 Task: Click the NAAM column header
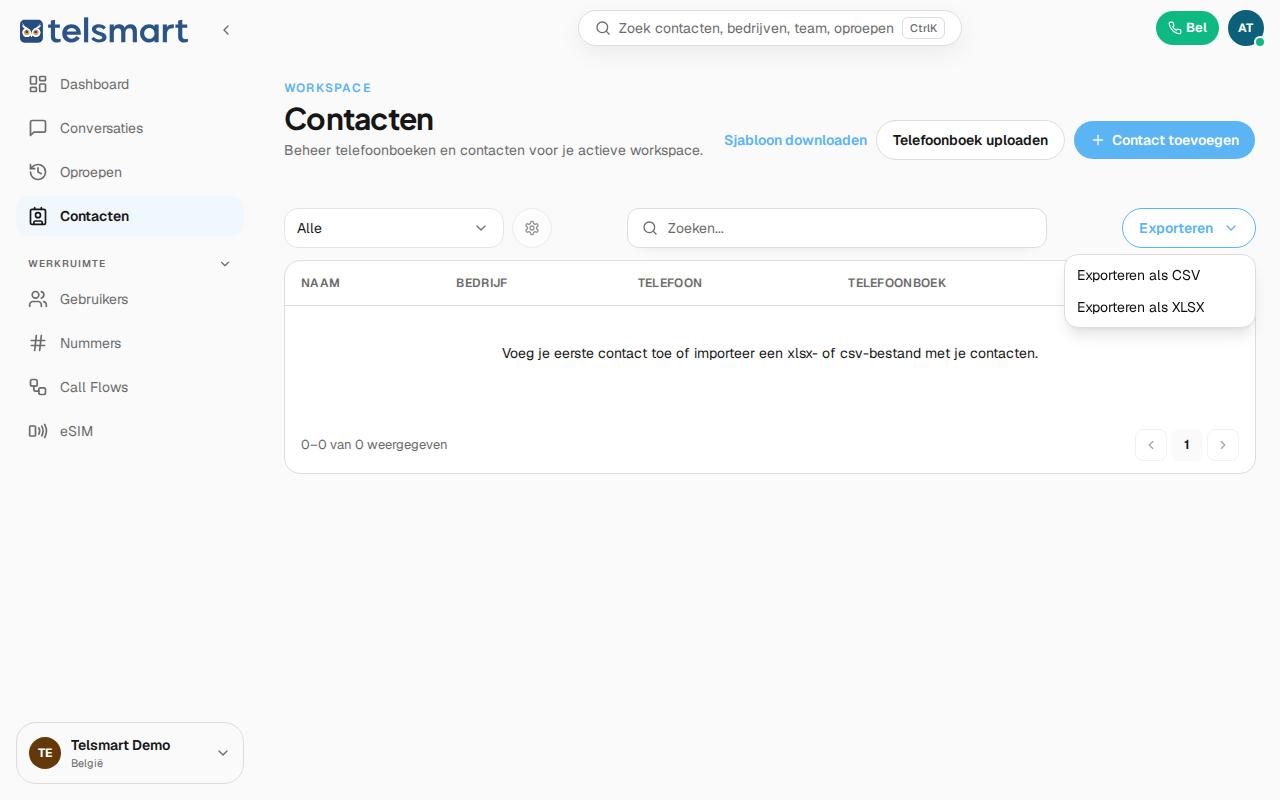pos(320,283)
